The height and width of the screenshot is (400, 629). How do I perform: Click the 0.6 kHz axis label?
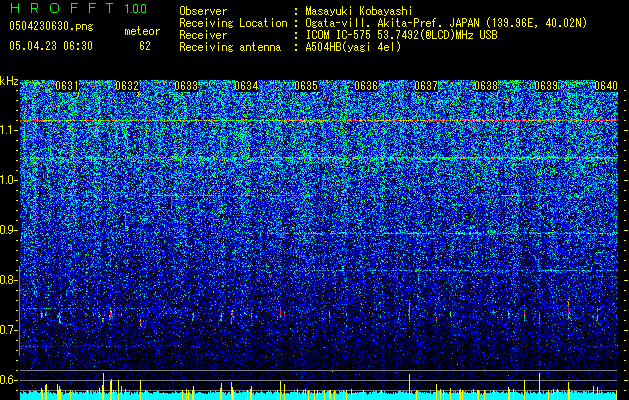(8, 380)
